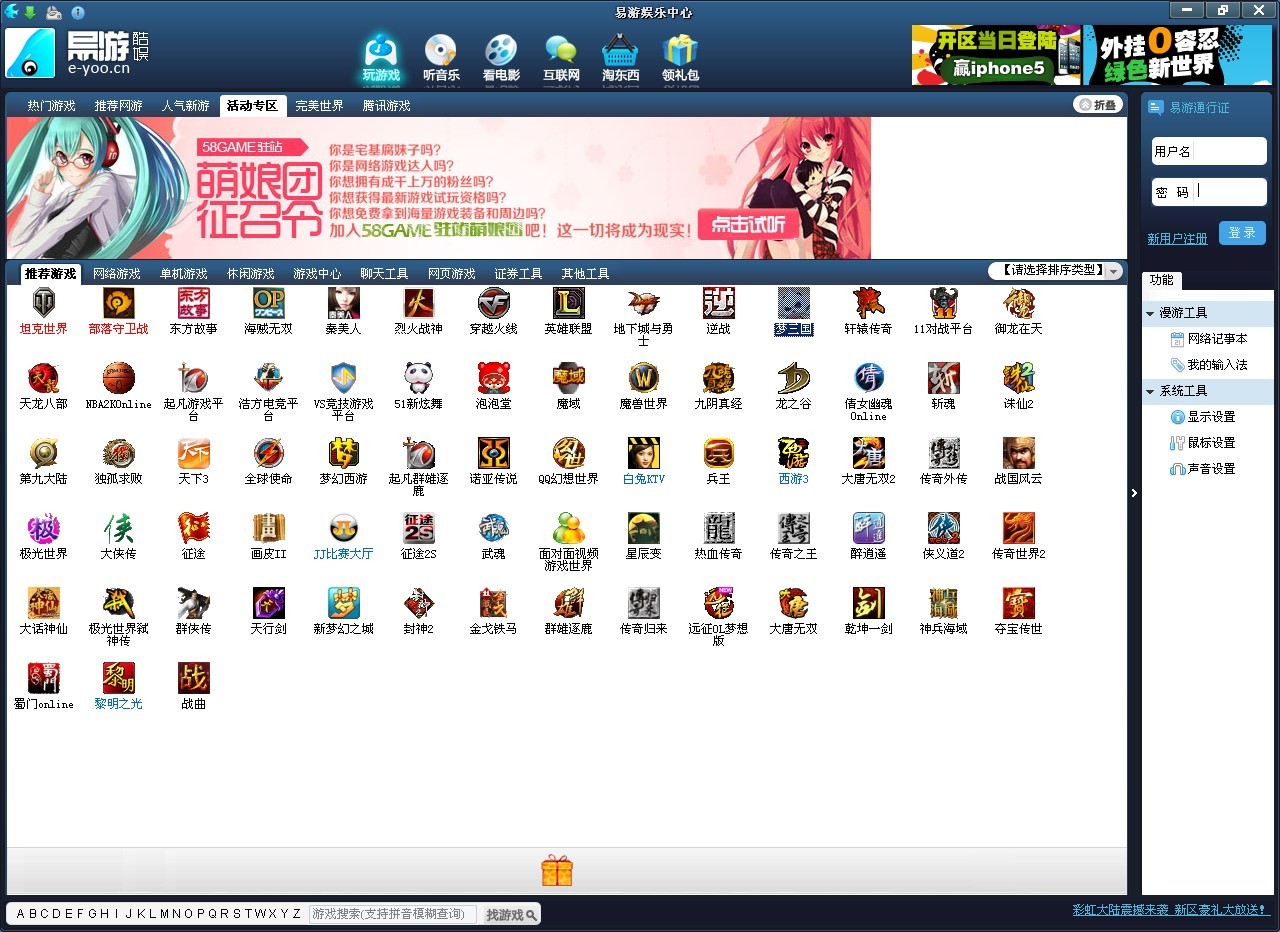Launch the 英雄联盟 game icon
The width and height of the screenshot is (1280, 932).
tap(568, 304)
